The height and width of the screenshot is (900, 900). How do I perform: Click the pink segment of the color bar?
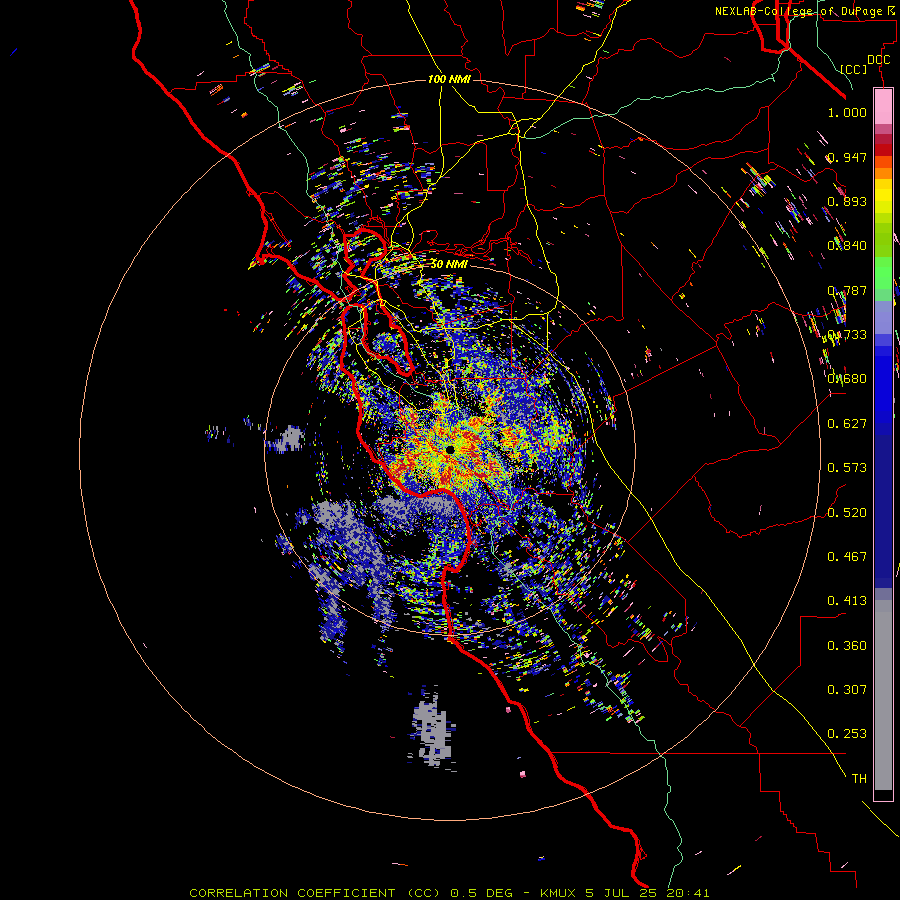tap(883, 107)
